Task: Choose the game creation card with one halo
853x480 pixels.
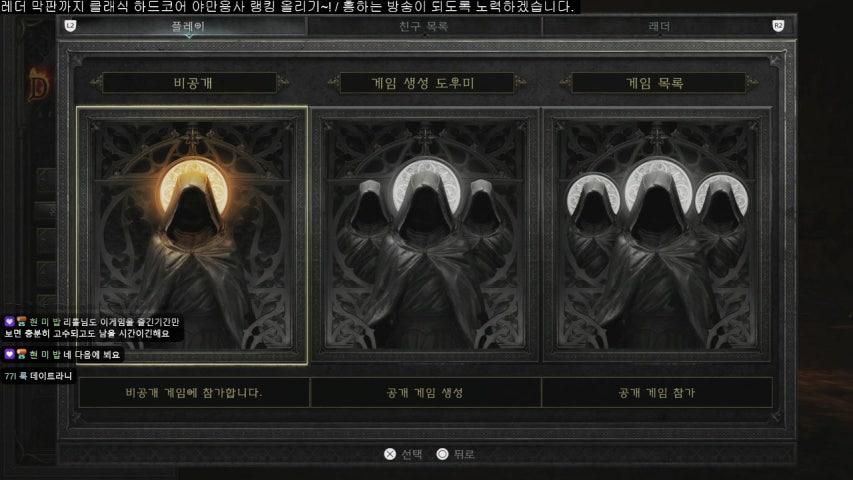Action: coord(424,235)
